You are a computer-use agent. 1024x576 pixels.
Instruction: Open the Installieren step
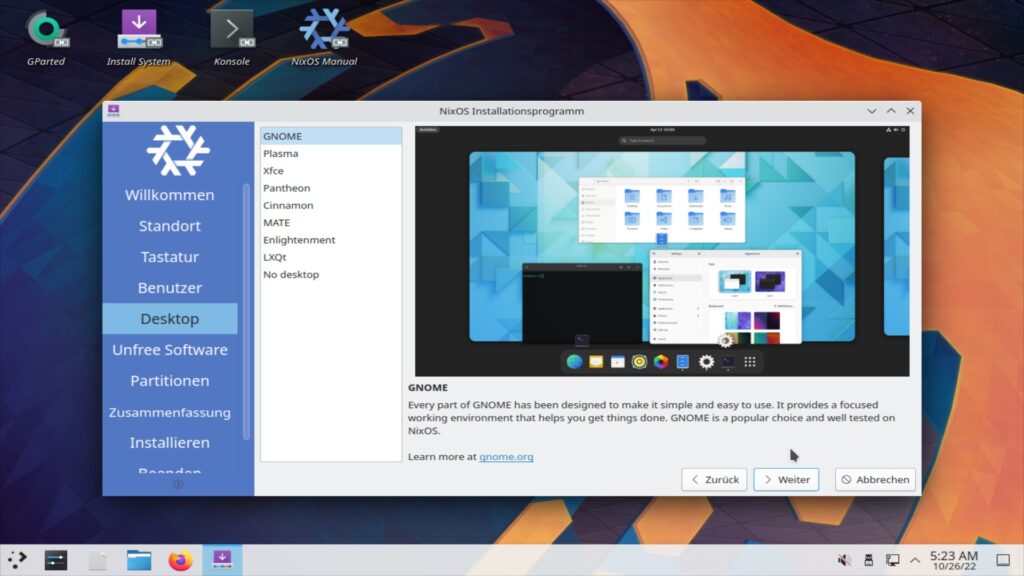[170, 443]
